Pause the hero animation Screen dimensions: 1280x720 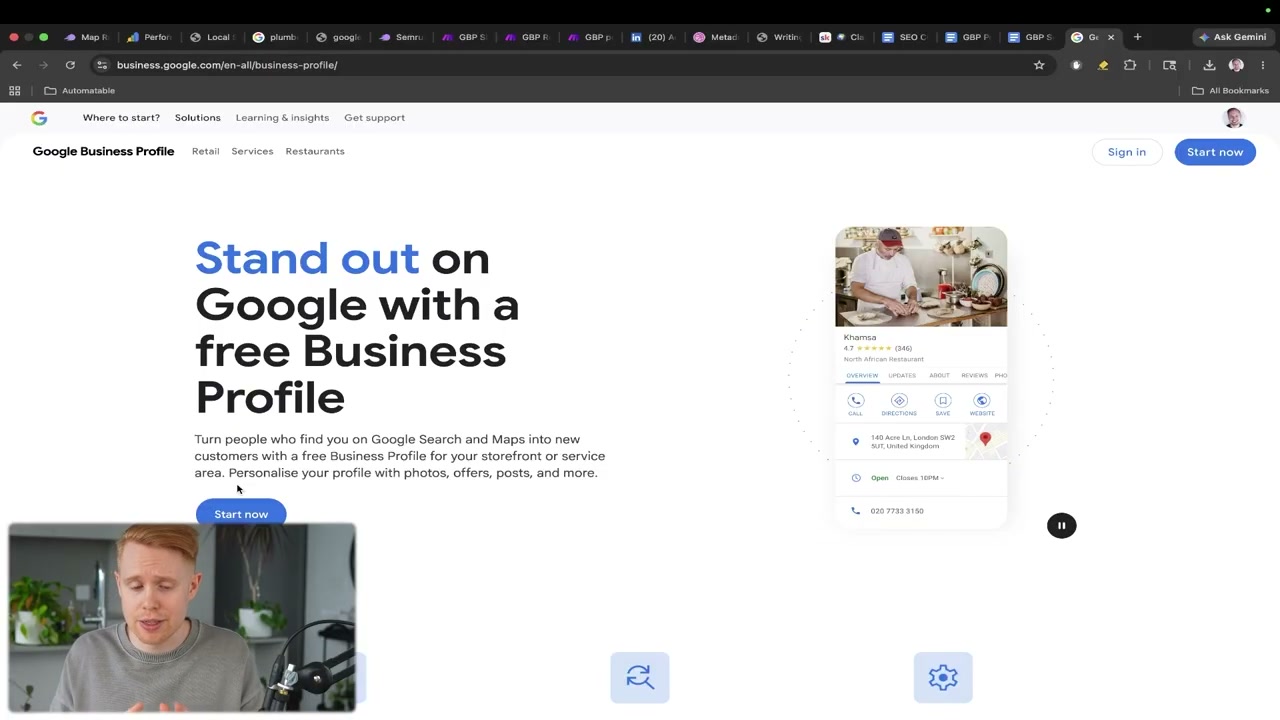click(x=1062, y=526)
